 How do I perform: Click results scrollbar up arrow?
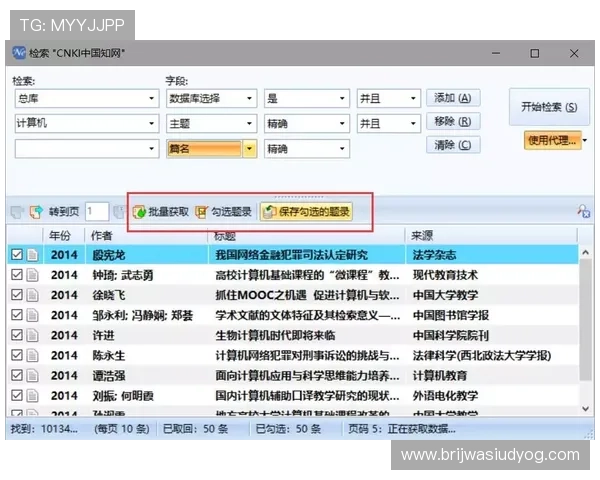(585, 253)
